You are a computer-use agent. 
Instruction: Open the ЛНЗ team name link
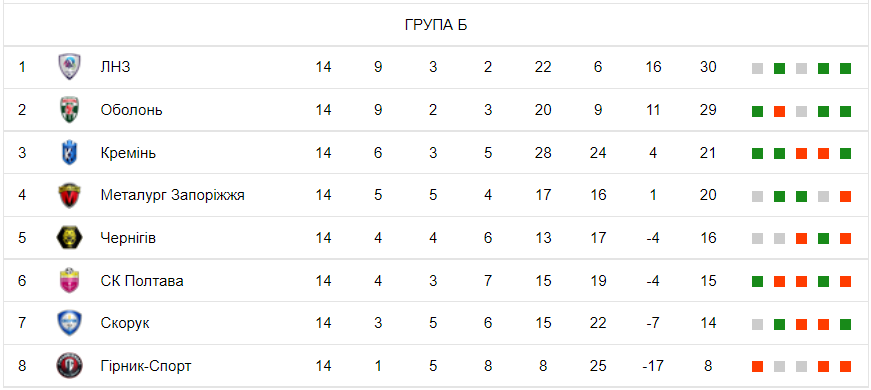point(115,67)
